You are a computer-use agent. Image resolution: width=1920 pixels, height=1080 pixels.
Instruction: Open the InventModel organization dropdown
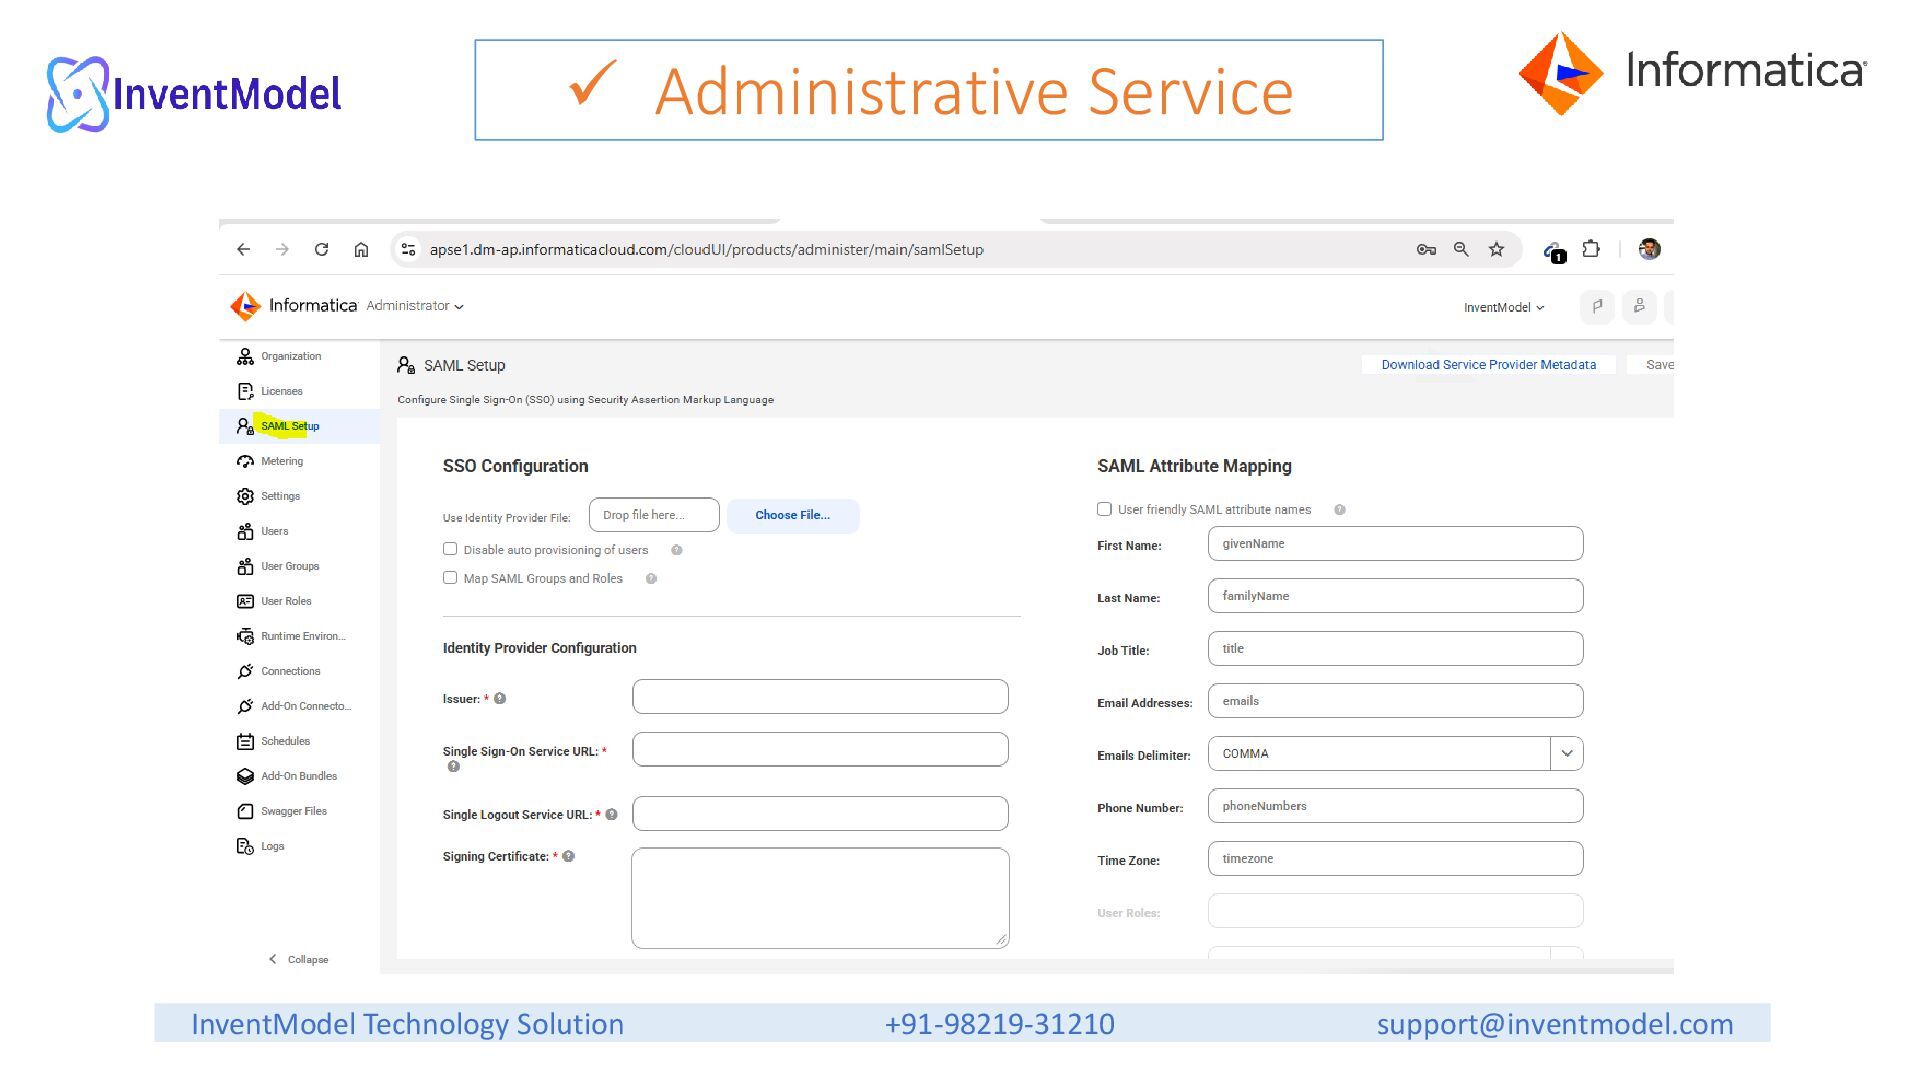(1503, 308)
